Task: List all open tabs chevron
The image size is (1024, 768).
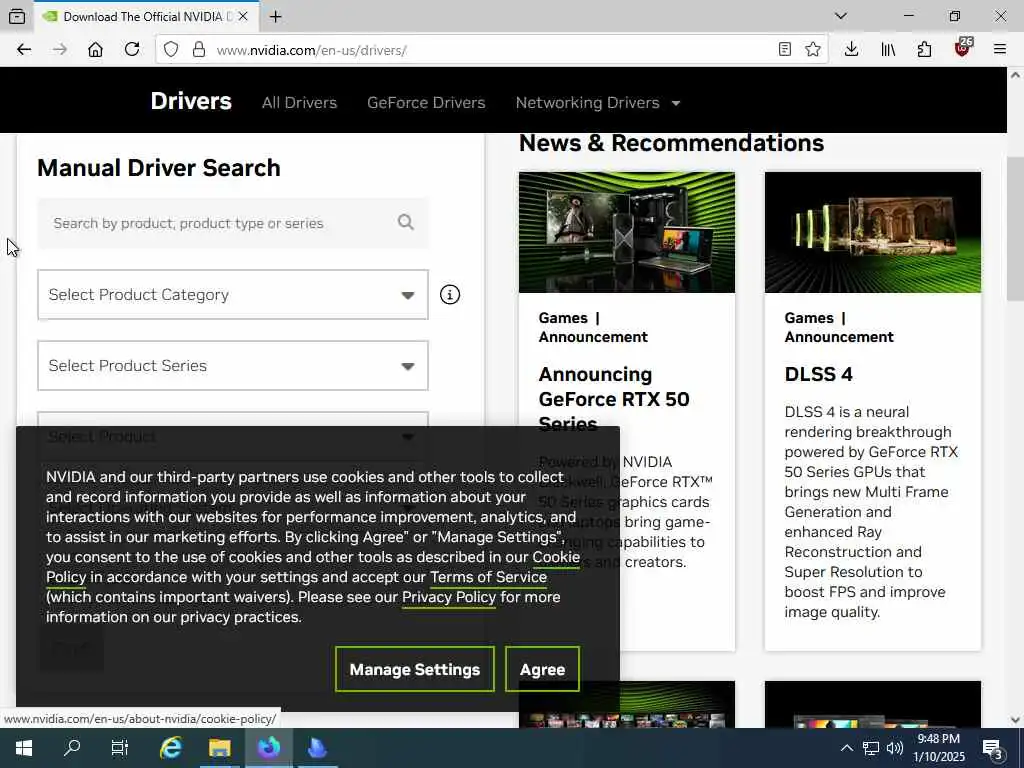Action: click(841, 16)
